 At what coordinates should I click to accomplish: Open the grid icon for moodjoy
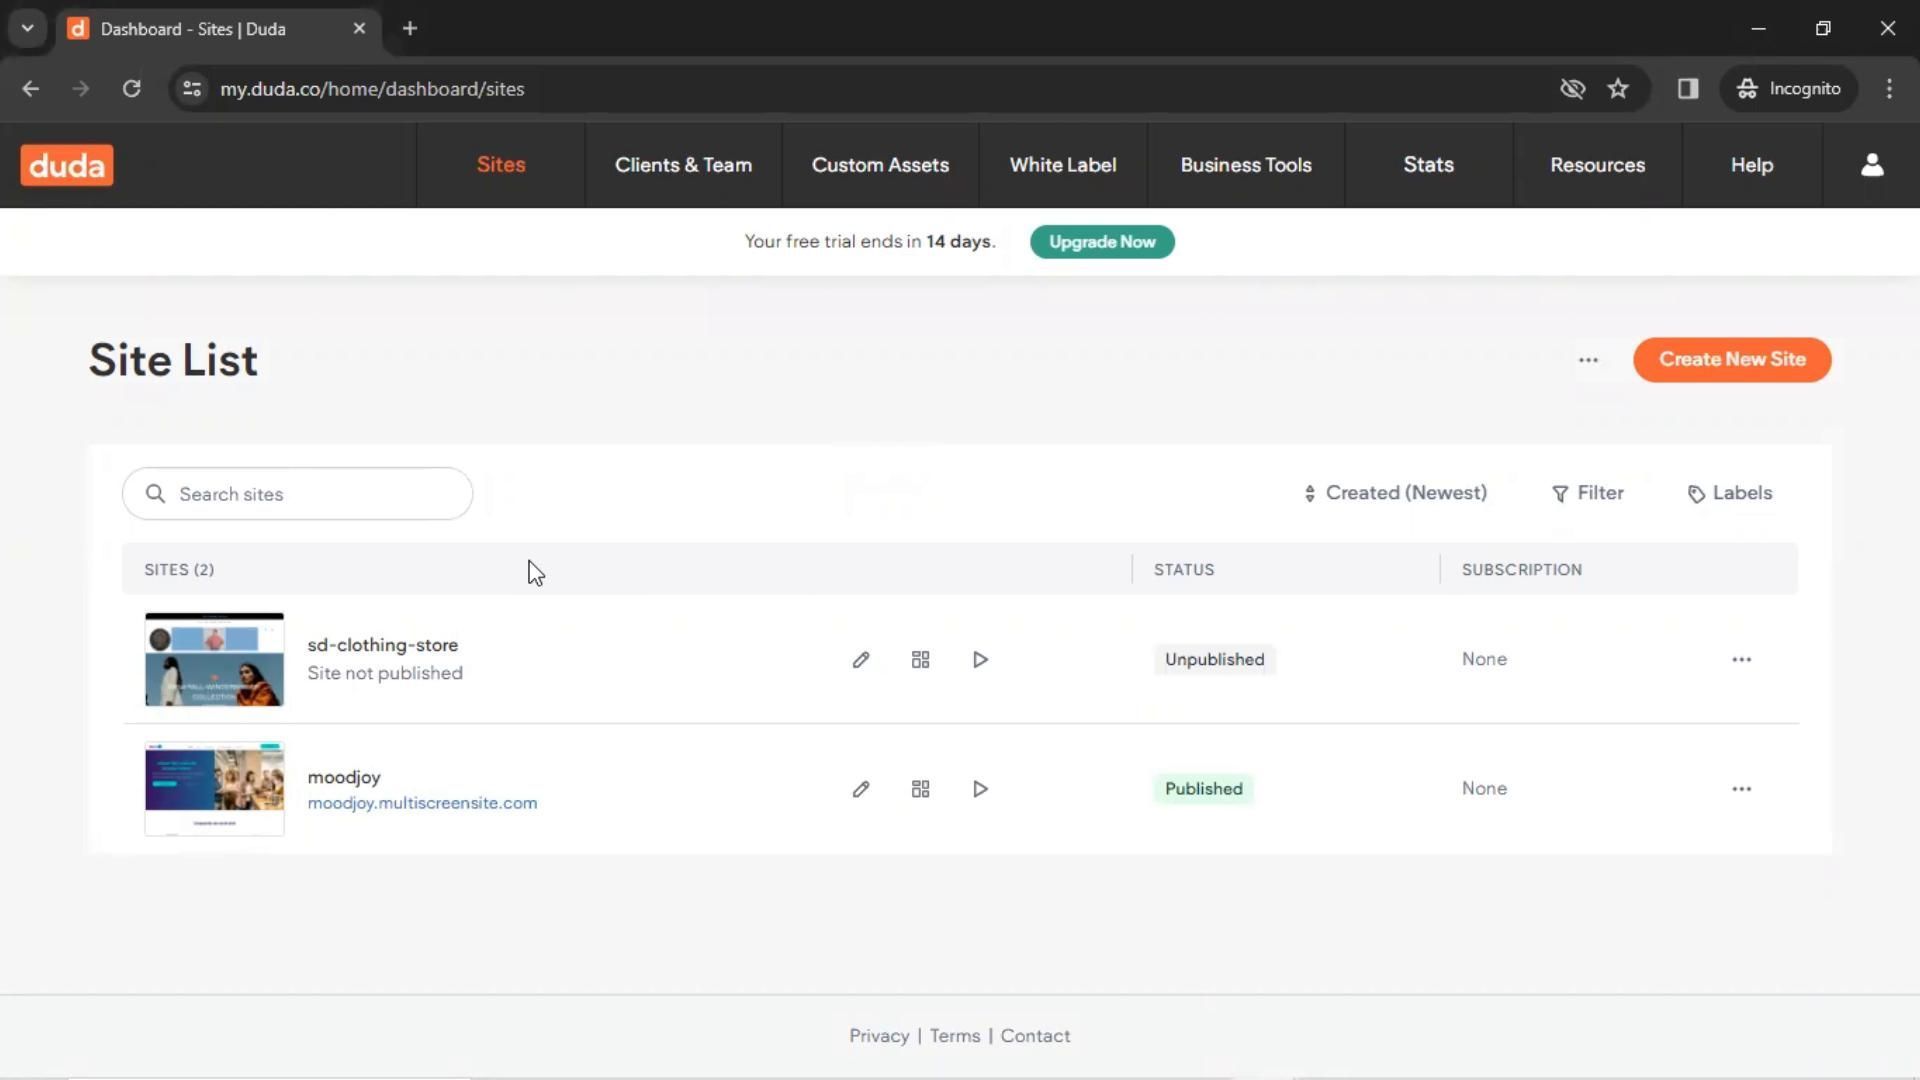tap(920, 789)
